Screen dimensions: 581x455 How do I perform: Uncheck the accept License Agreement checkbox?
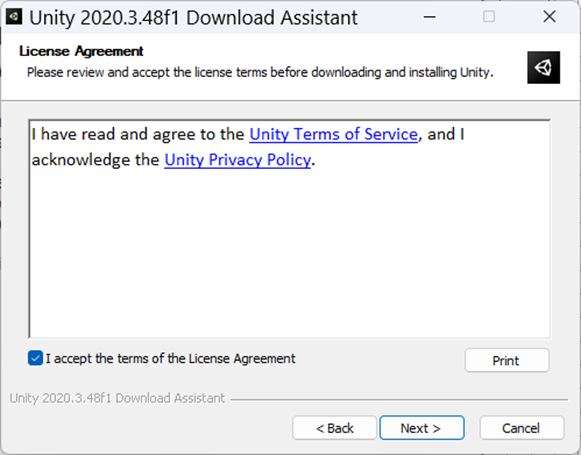pyautogui.click(x=35, y=358)
